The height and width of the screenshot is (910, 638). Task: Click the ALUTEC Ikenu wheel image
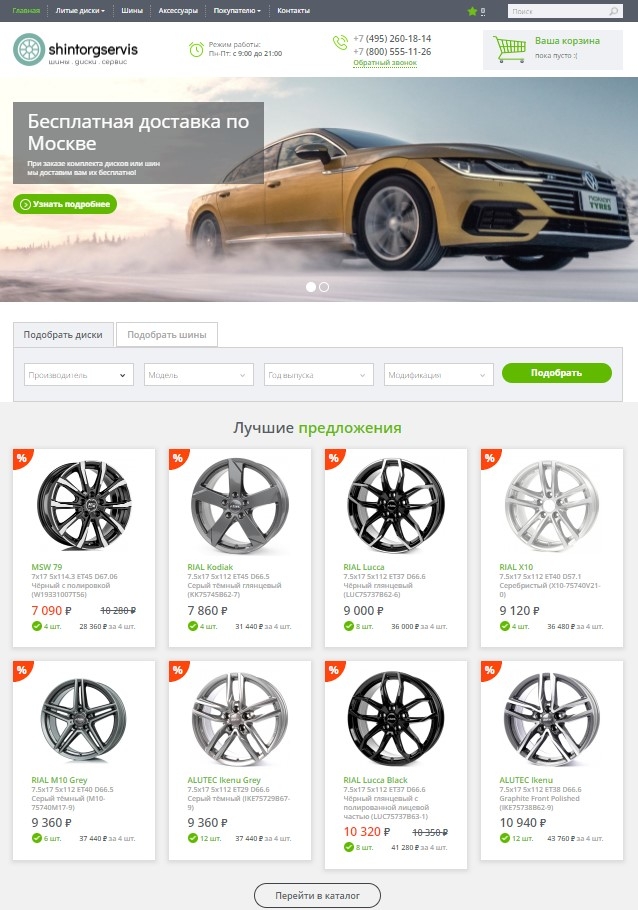click(552, 719)
